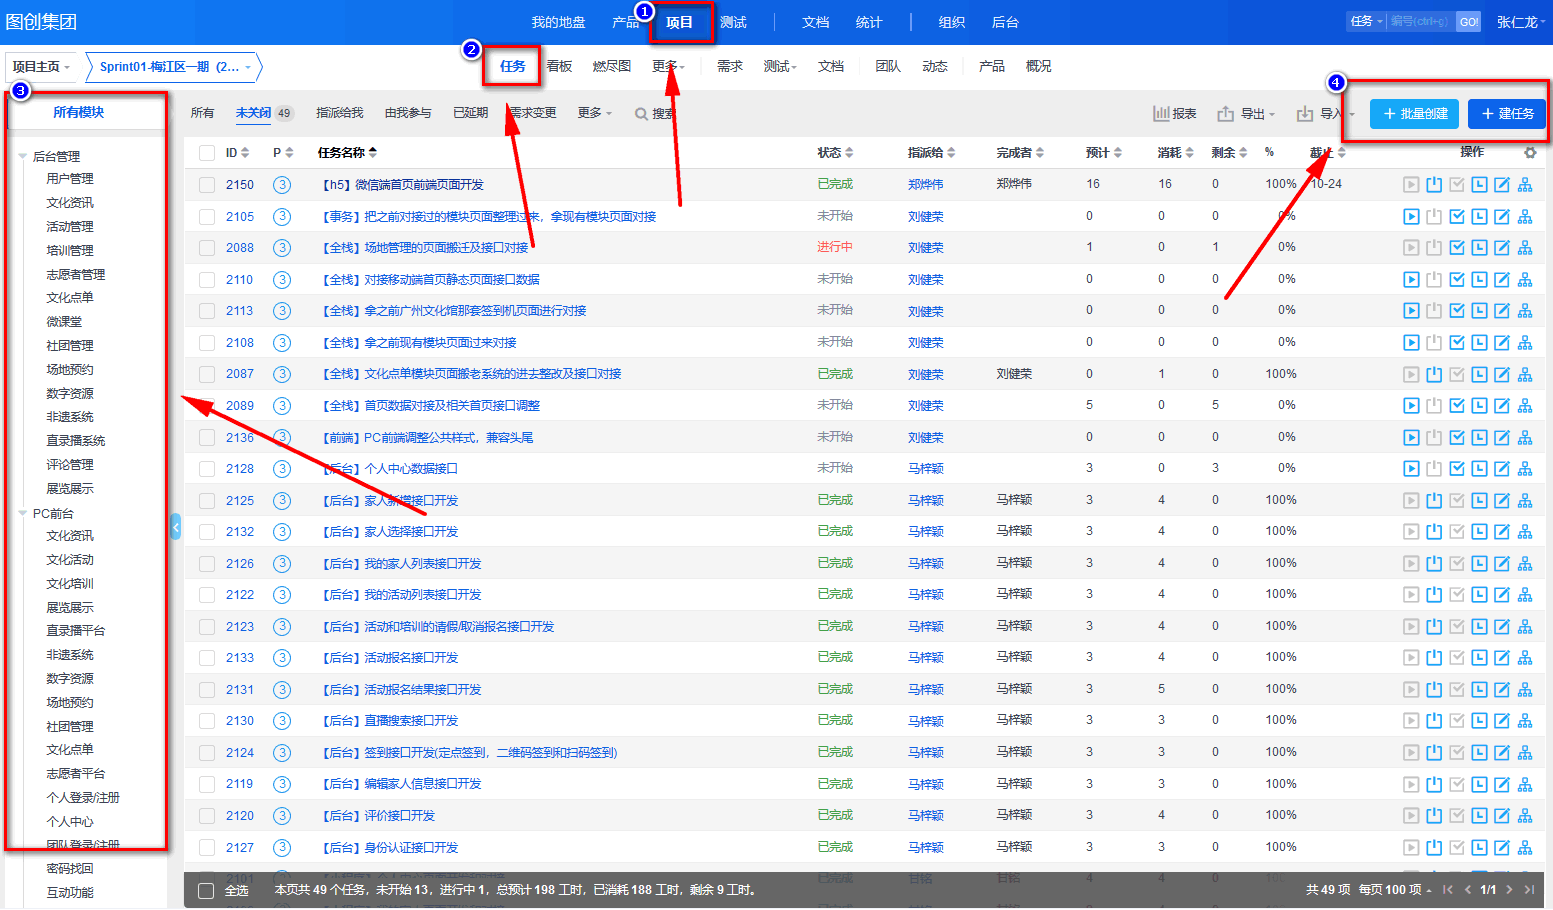Image resolution: width=1553 pixels, height=910 pixels.
Task: Open the 燃尽图 burndown tab
Action: click(612, 66)
